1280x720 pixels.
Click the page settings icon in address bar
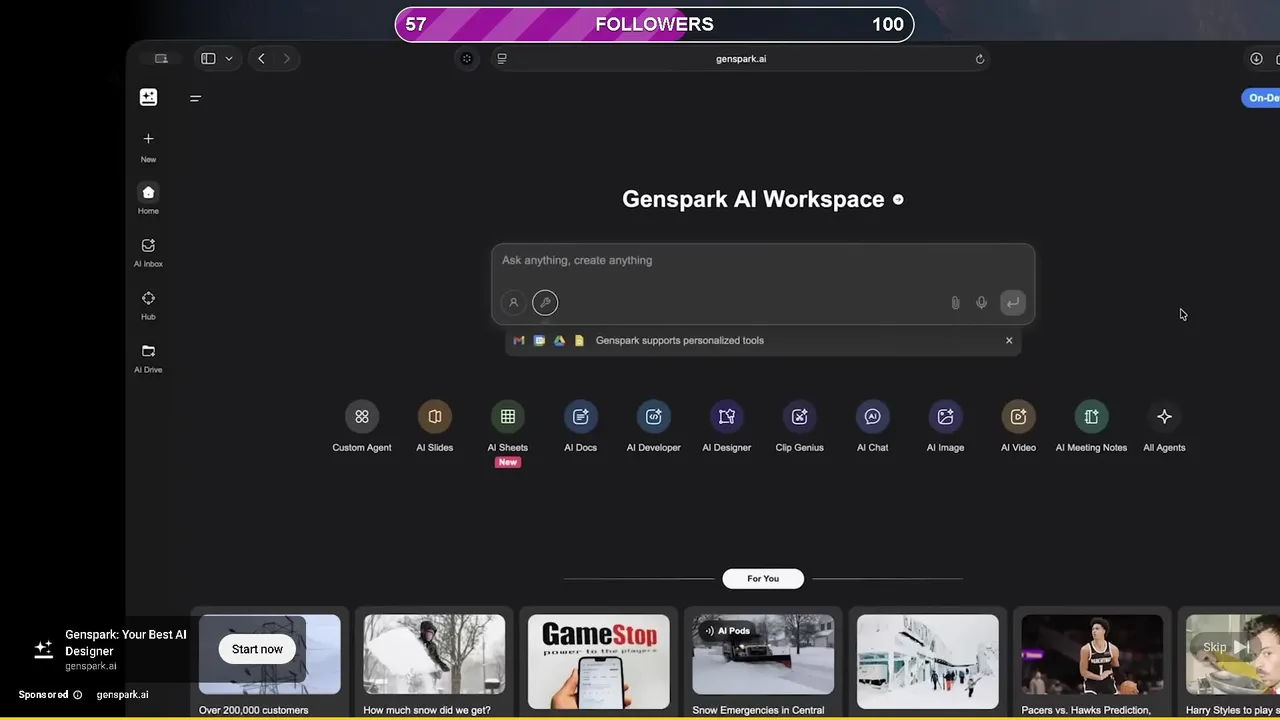click(x=502, y=59)
